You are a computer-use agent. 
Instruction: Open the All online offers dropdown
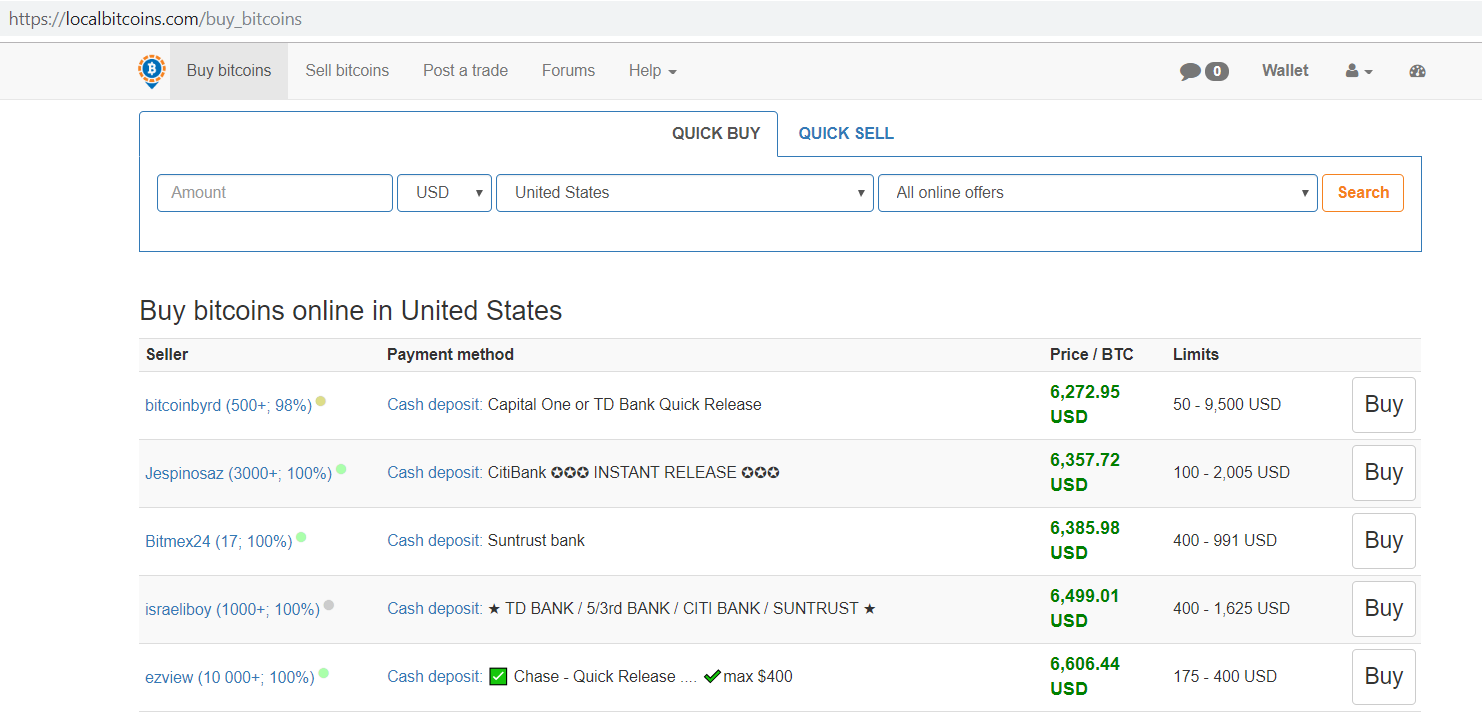(1098, 193)
